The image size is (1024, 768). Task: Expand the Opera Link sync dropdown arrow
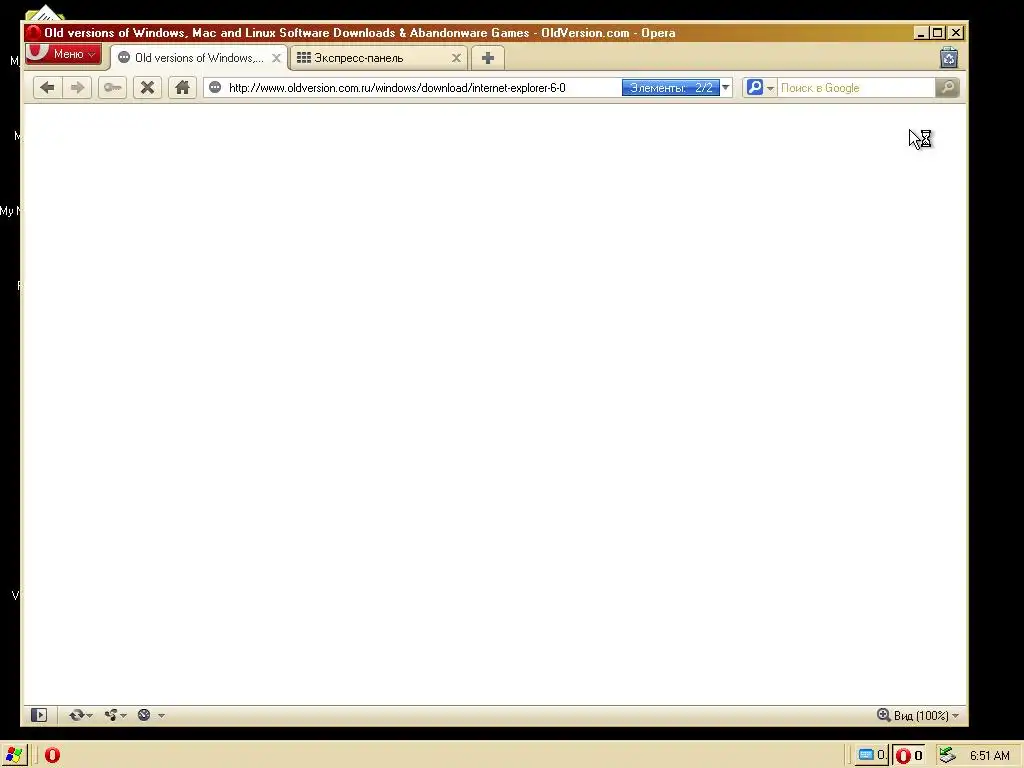(x=90, y=716)
